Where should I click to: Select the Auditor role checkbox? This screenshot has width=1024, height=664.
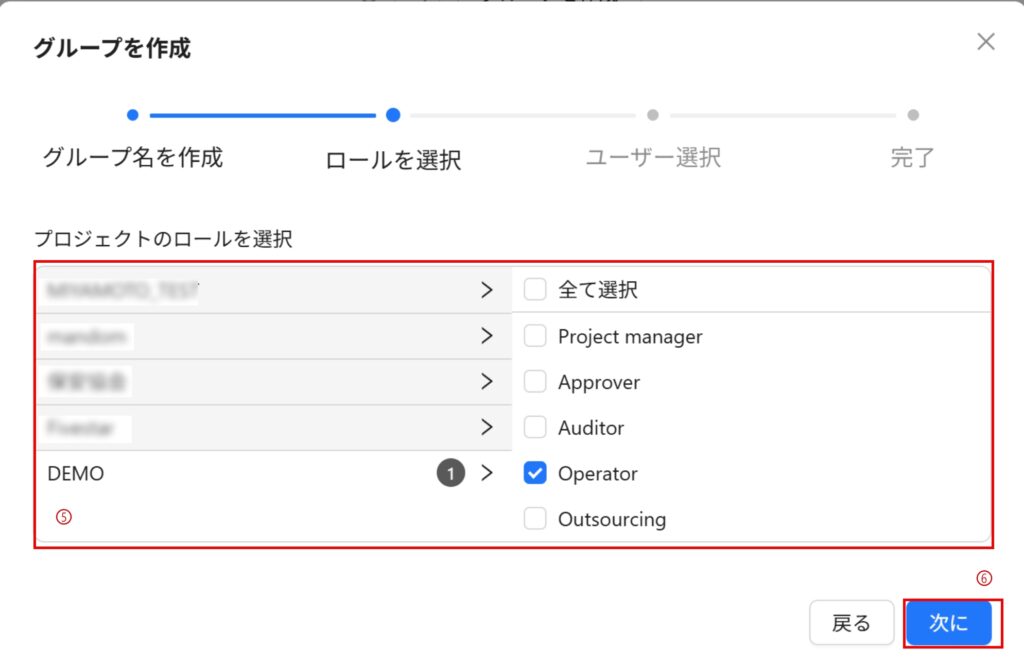click(x=535, y=428)
